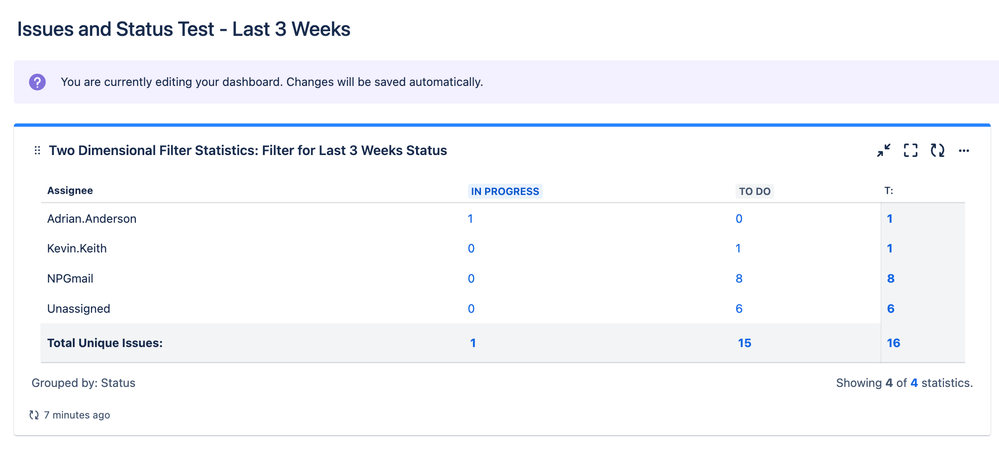Refresh the filter statistics gadget
This screenshot has height=452, width=999.
937,151
